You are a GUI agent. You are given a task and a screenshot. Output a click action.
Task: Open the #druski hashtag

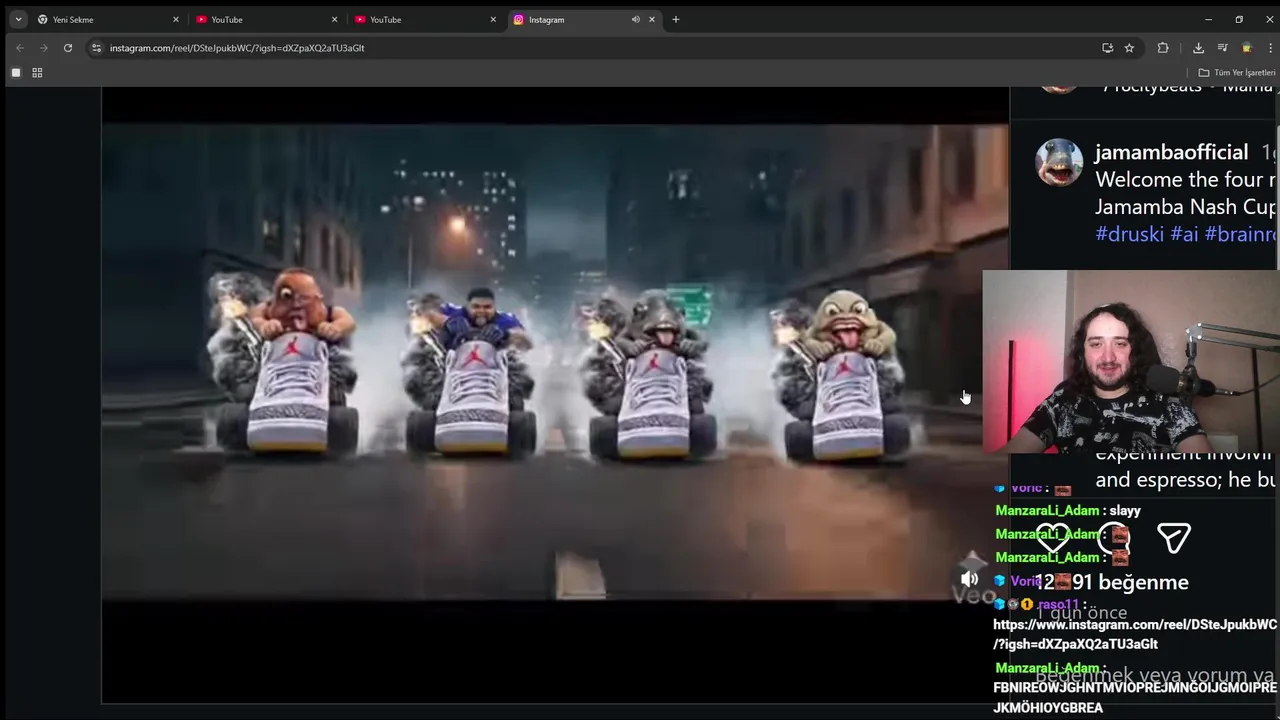(x=1129, y=233)
